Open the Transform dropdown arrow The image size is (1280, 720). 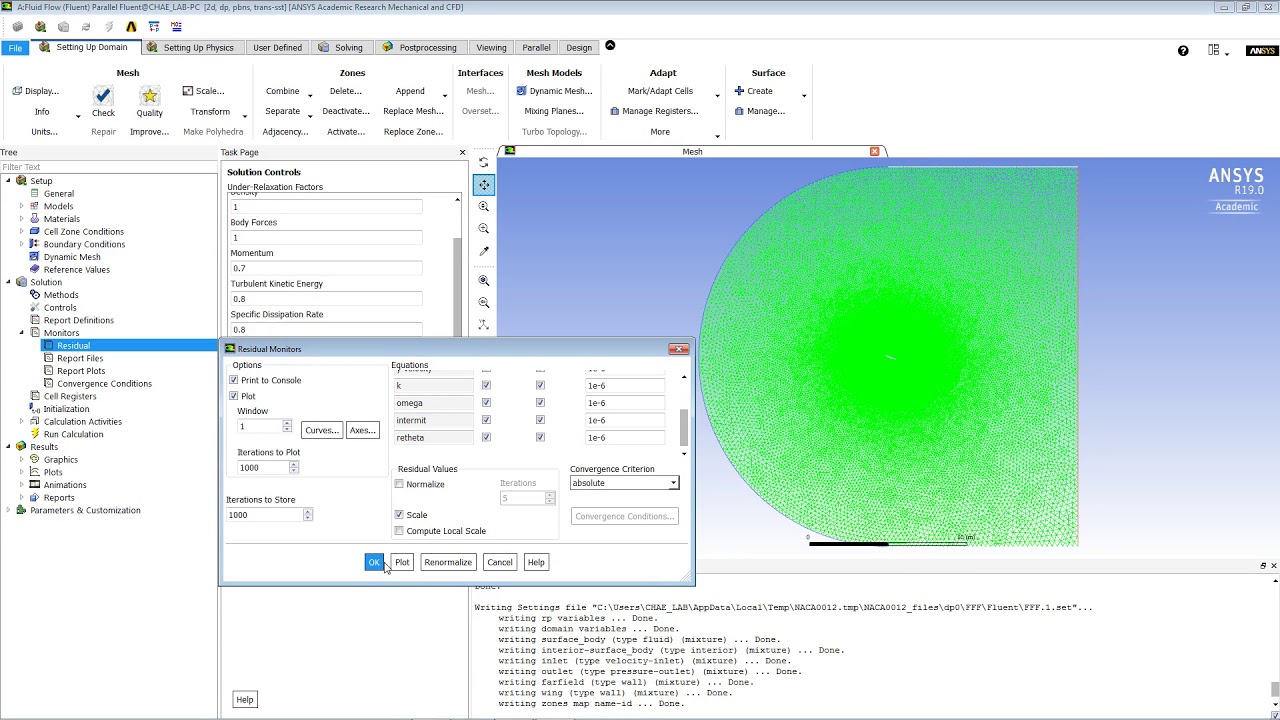point(244,116)
